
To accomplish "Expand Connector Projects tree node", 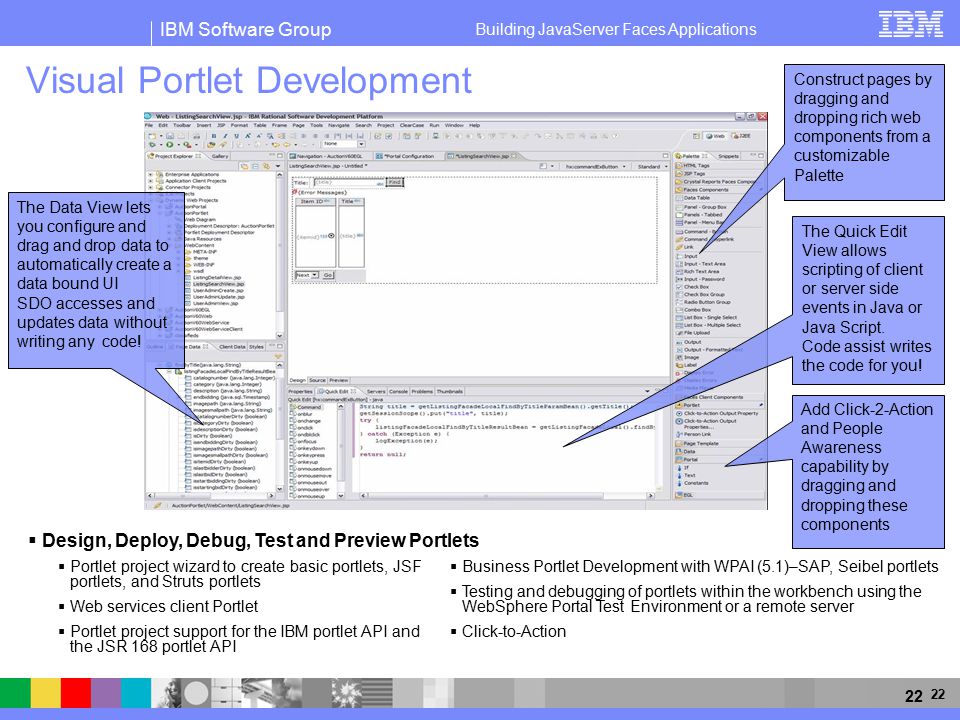I will point(150,187).
